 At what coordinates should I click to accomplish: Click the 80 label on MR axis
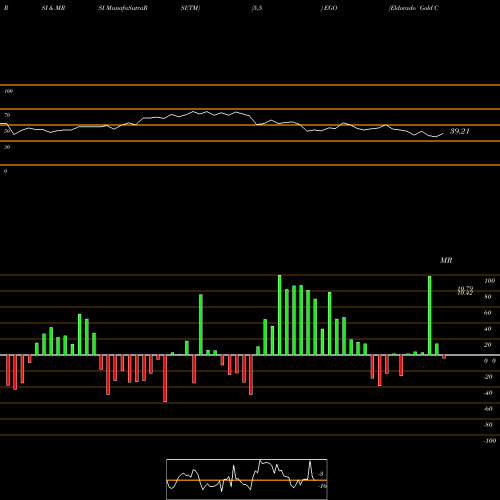pyautogui.click(x=487, y=297)
